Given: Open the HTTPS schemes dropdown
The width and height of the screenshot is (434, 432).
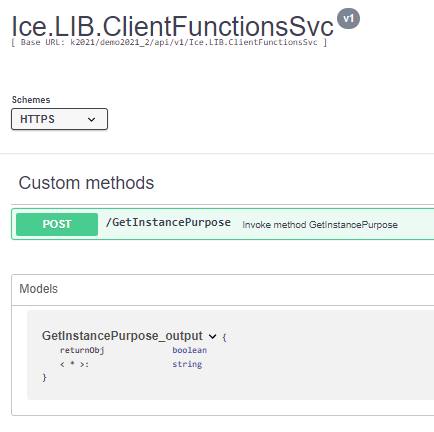Looking at the screenshot, I should pos(59,119).
